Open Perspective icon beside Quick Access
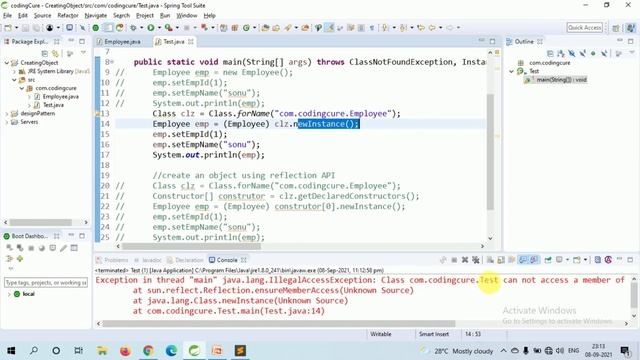The width and height of the screenshot is (640, 360). click(616, 28)
